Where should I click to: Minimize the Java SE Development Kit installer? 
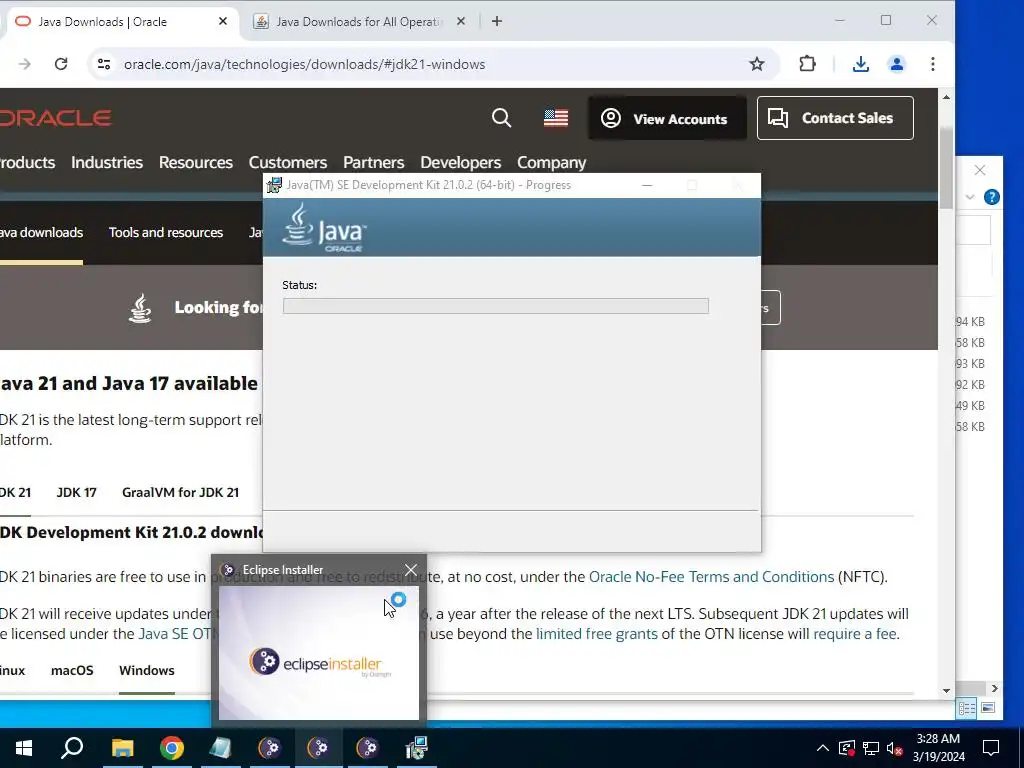(647, 185)
